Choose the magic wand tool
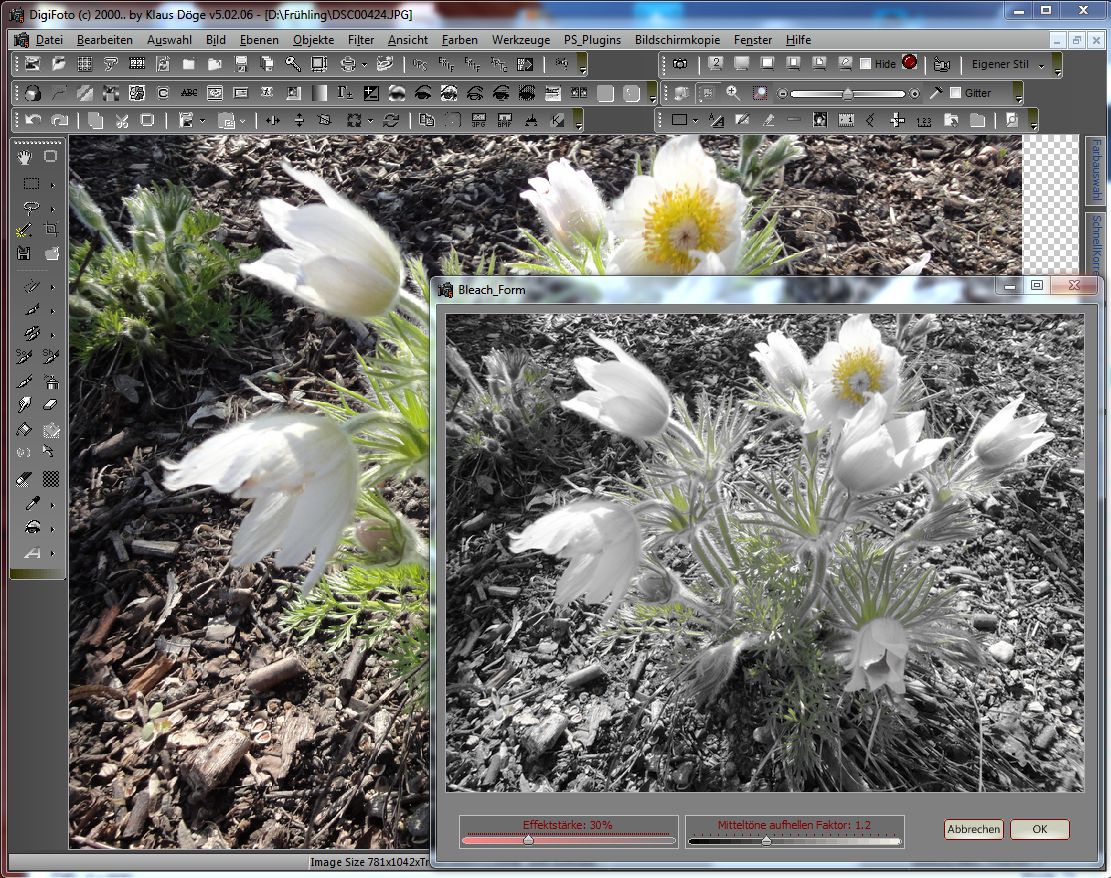This screenshot has height=878, width=1111. point(24,230)
